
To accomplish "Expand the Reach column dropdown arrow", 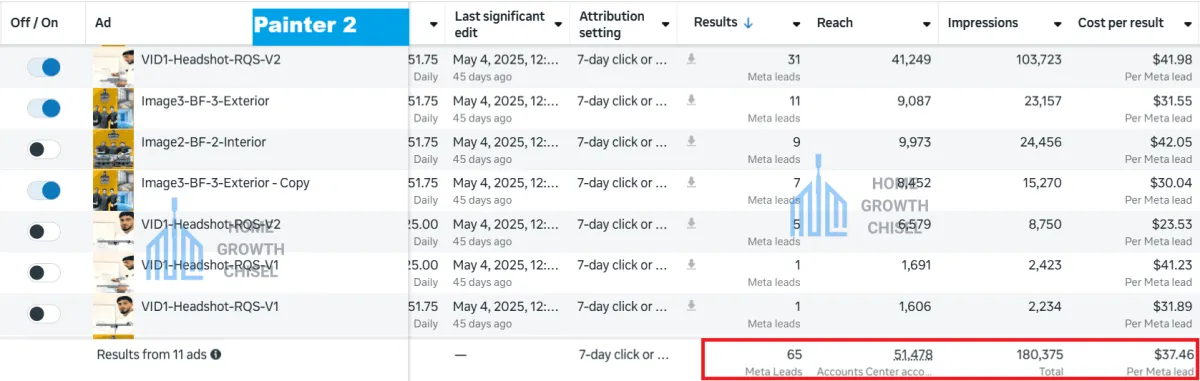I will (926, 24).
